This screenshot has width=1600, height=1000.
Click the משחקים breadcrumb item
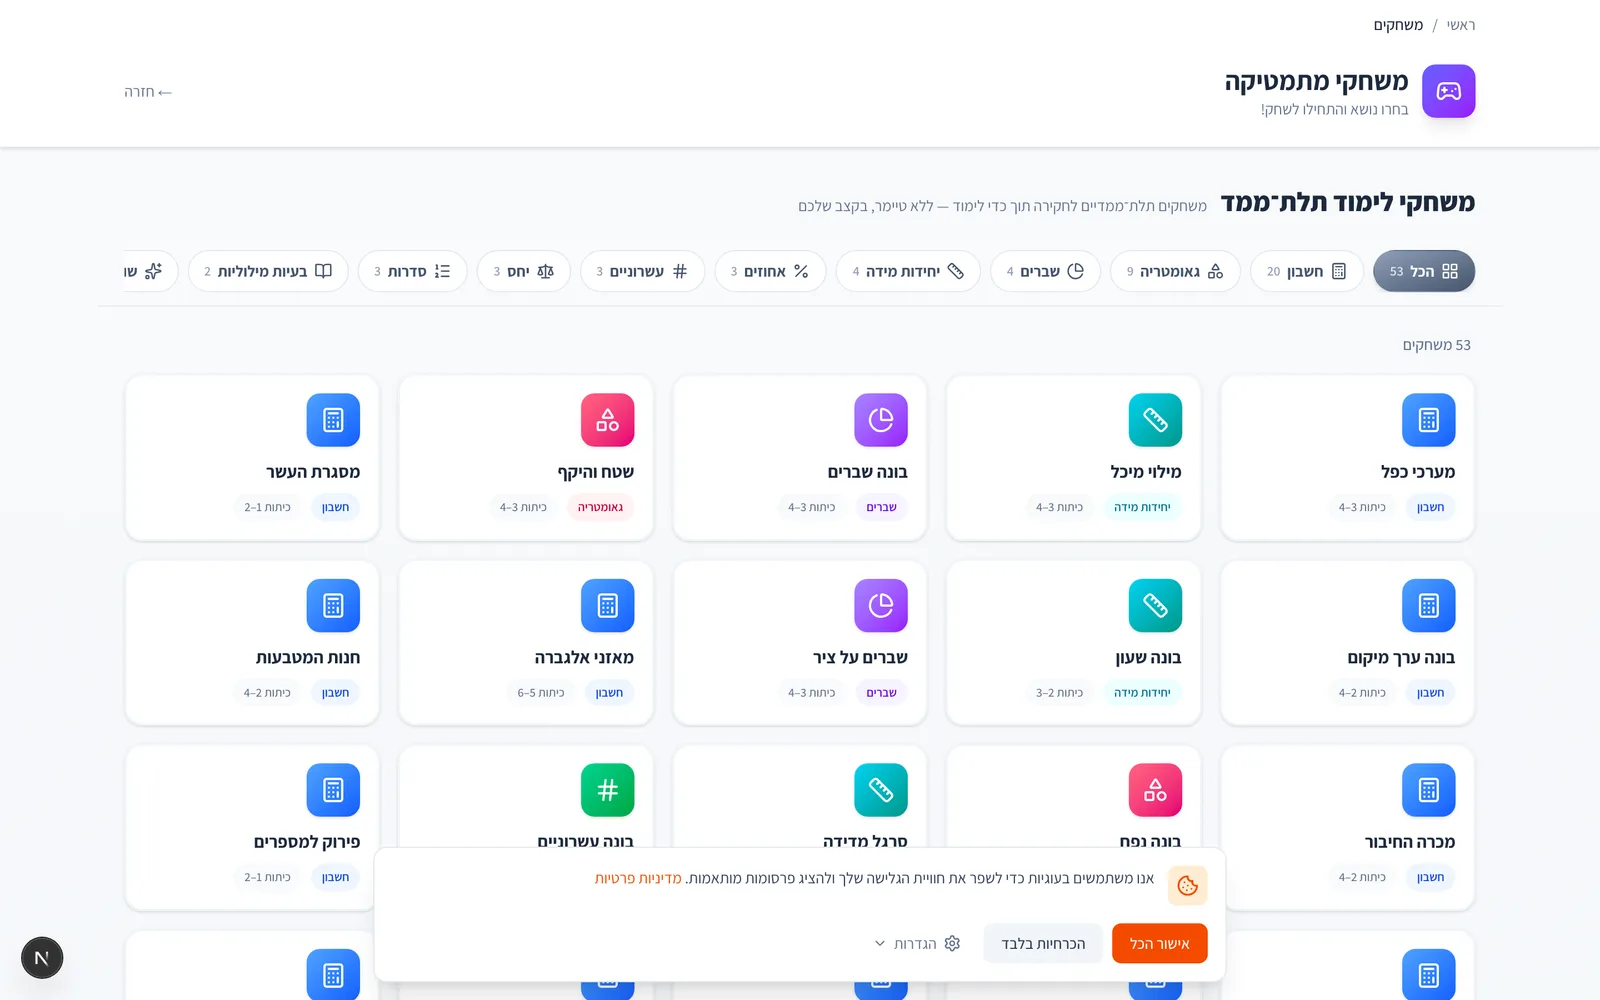pos(1398,25)
